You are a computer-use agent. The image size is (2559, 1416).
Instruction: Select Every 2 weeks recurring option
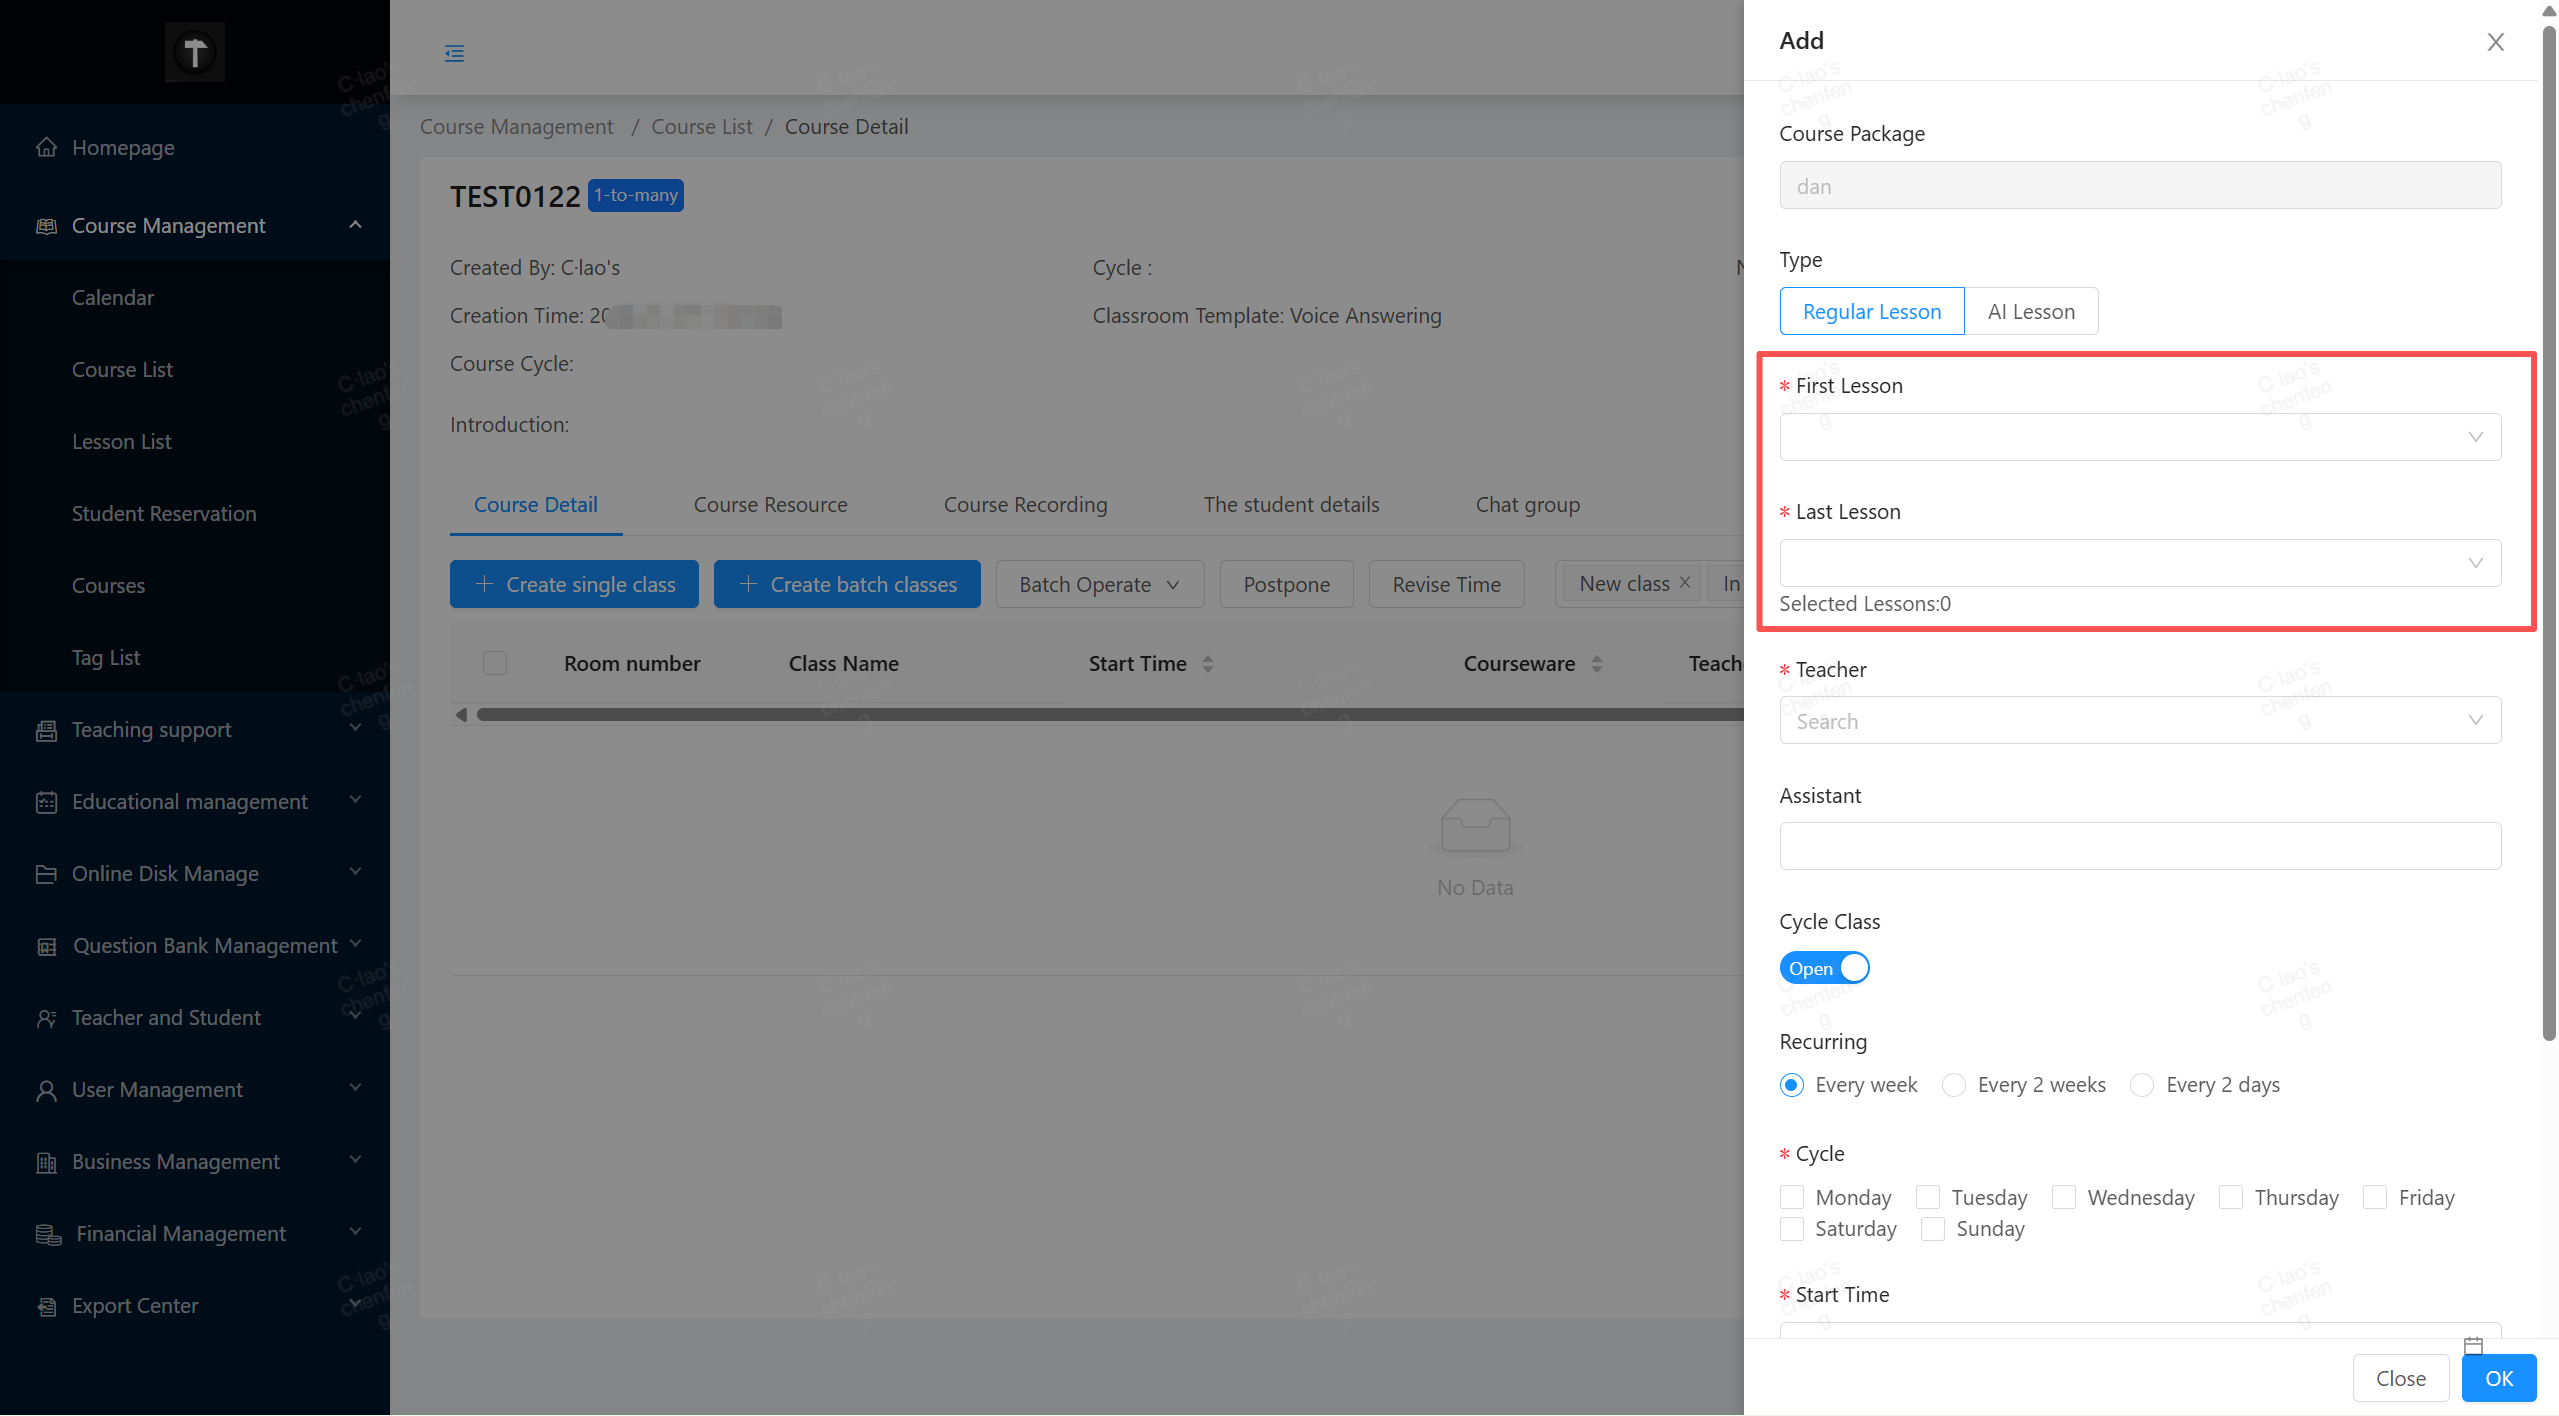(x=1954, y=1085)
